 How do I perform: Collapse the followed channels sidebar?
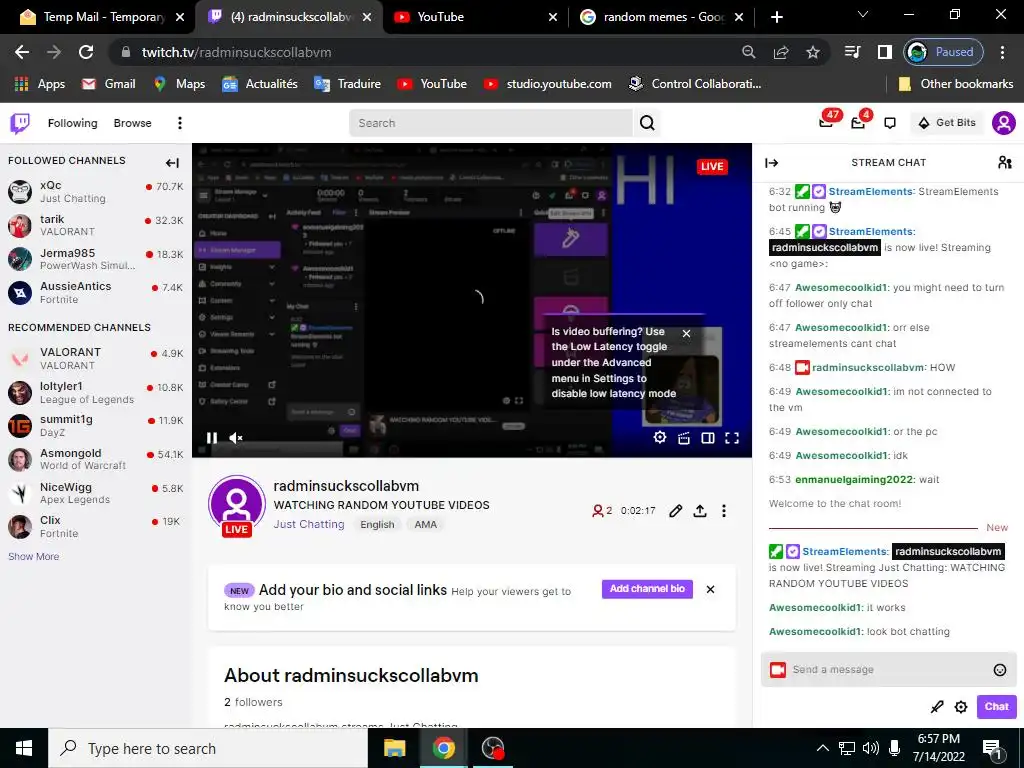tap(172, 163)
